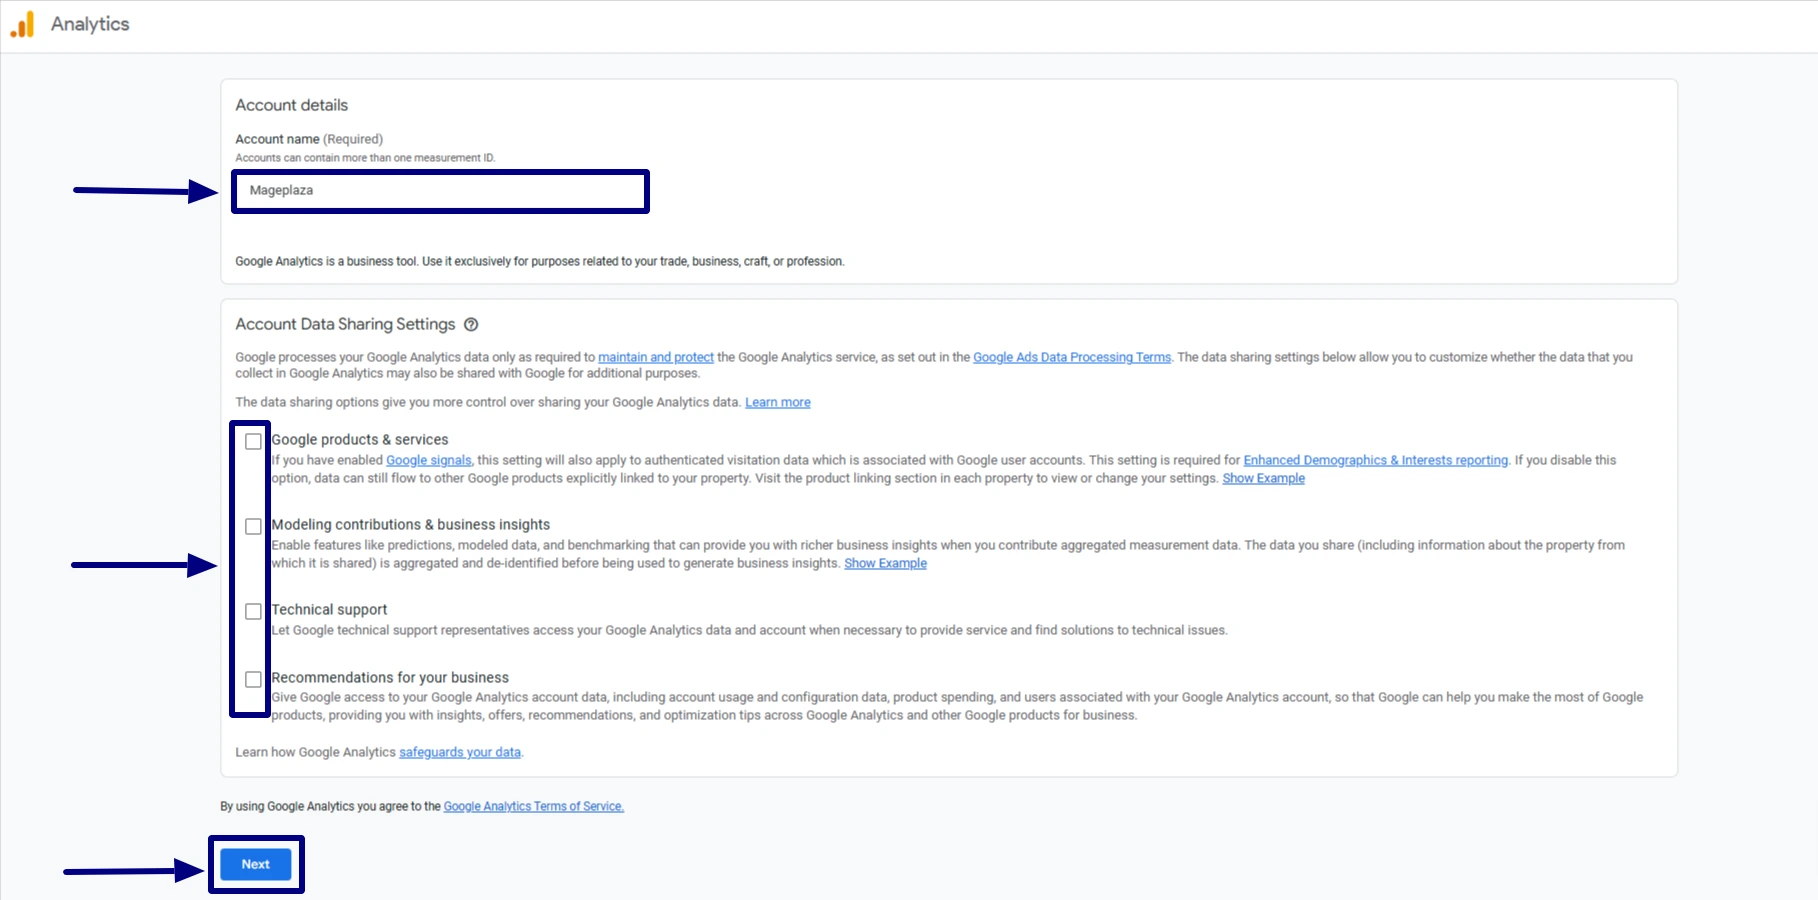Open the Account Data Sharing Settings help icon
The height and width of the screenshot is (900, 1818).
tap(471, 324)
